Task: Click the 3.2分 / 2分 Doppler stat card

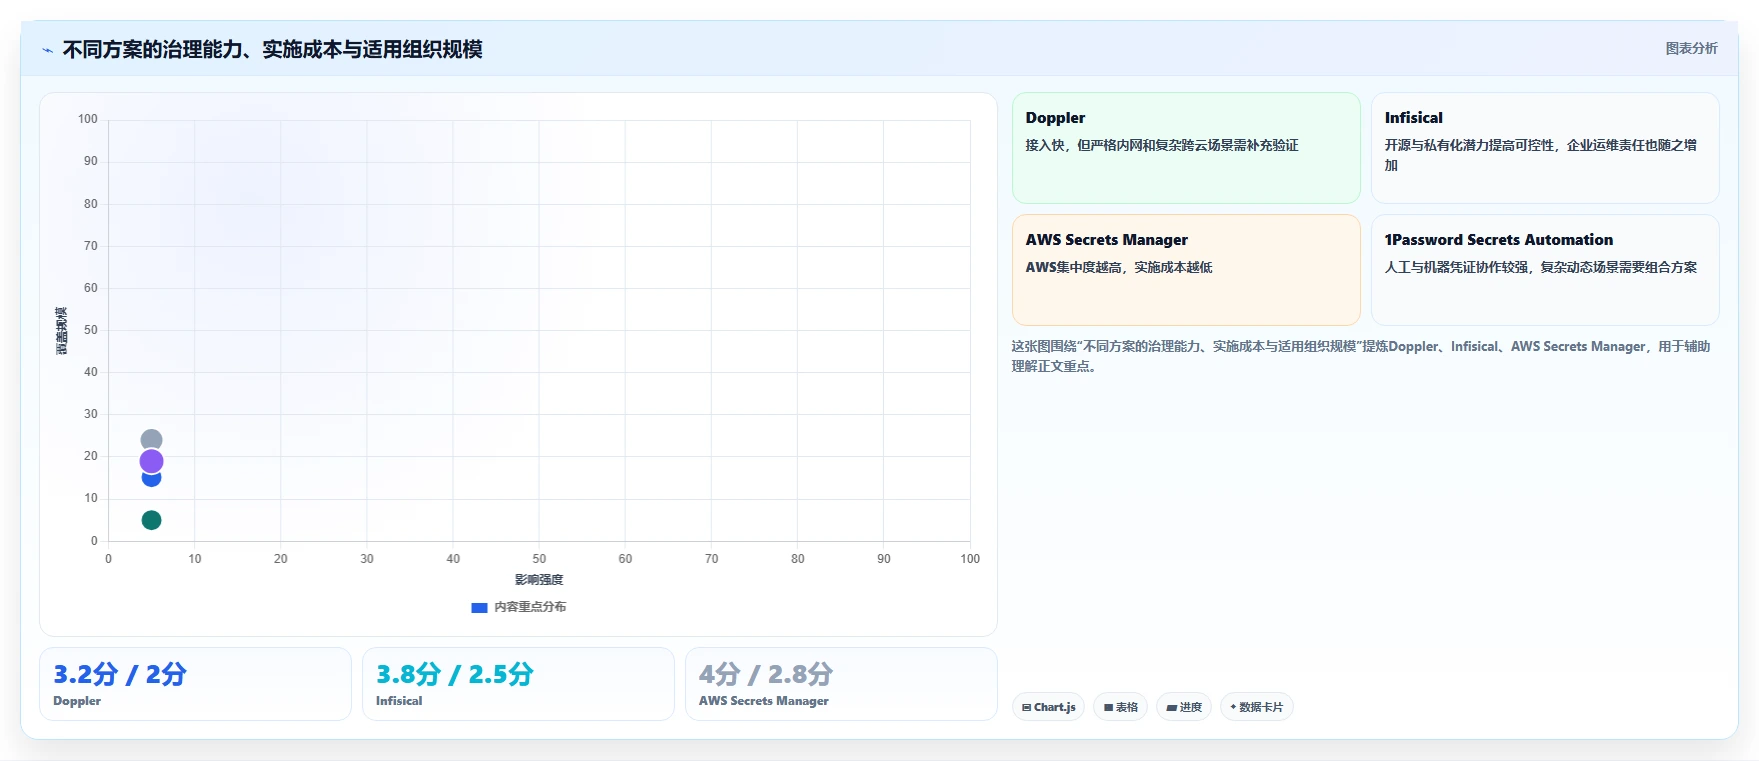Action: click(195, 684)
